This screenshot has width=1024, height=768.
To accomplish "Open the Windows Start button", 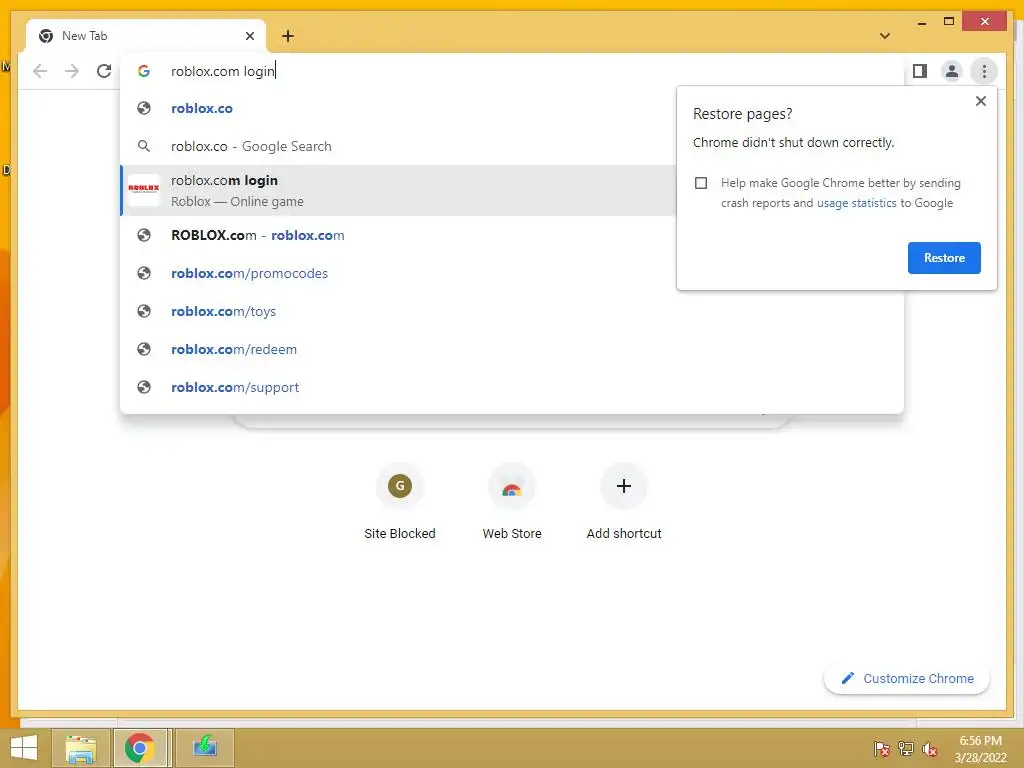I will coord(24,748).
